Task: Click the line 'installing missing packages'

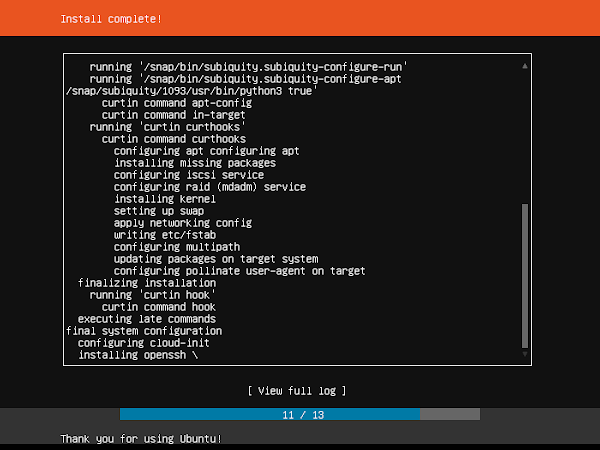Action: point(195,163)
